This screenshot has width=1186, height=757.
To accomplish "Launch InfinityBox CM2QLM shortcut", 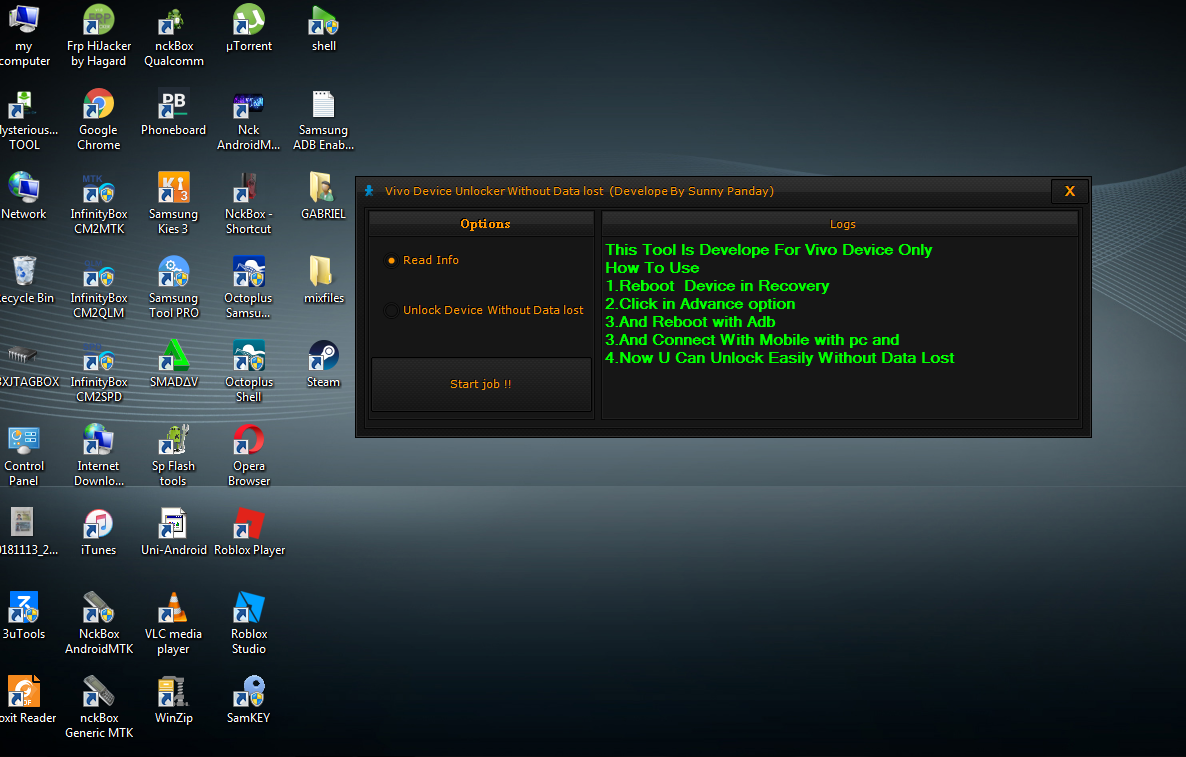I will point(98,287).
